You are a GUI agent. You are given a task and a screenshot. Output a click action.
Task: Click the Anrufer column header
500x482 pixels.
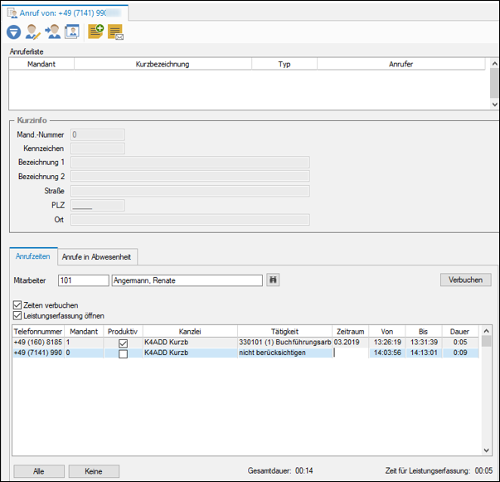[401, 64]
